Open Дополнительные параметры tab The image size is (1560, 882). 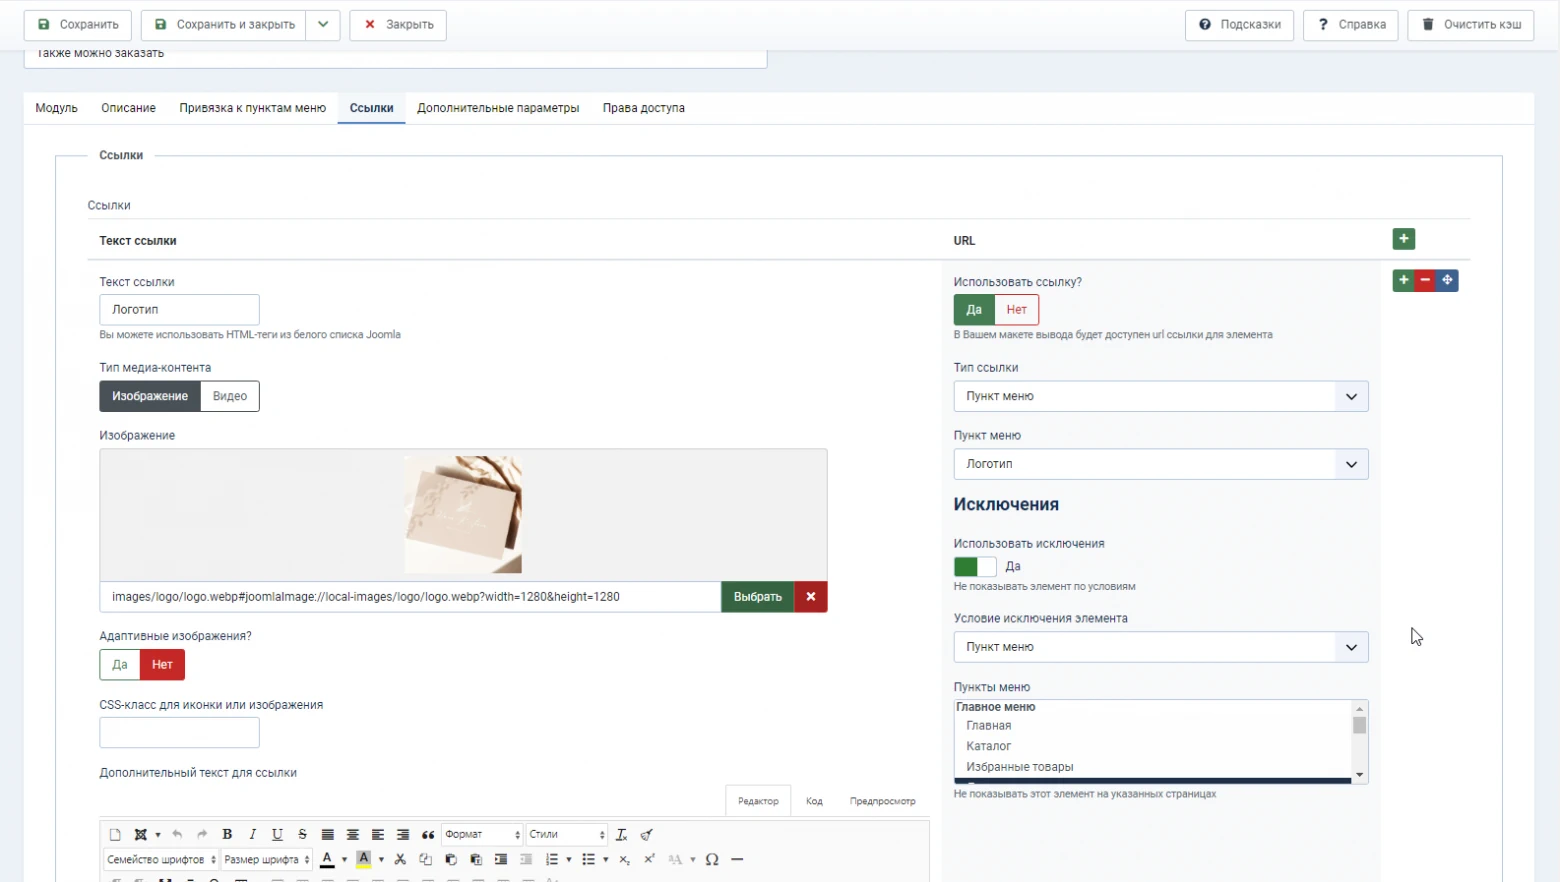(x=498, y=108)
